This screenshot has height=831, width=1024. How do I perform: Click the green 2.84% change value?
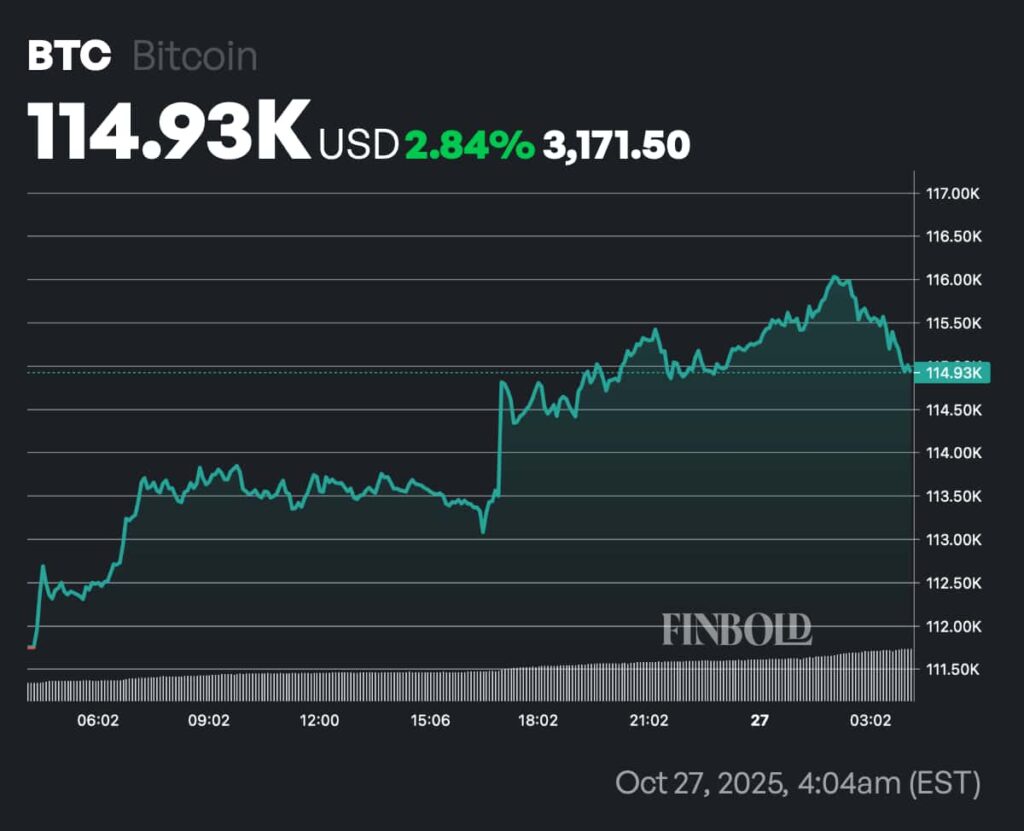coord(469,145)
